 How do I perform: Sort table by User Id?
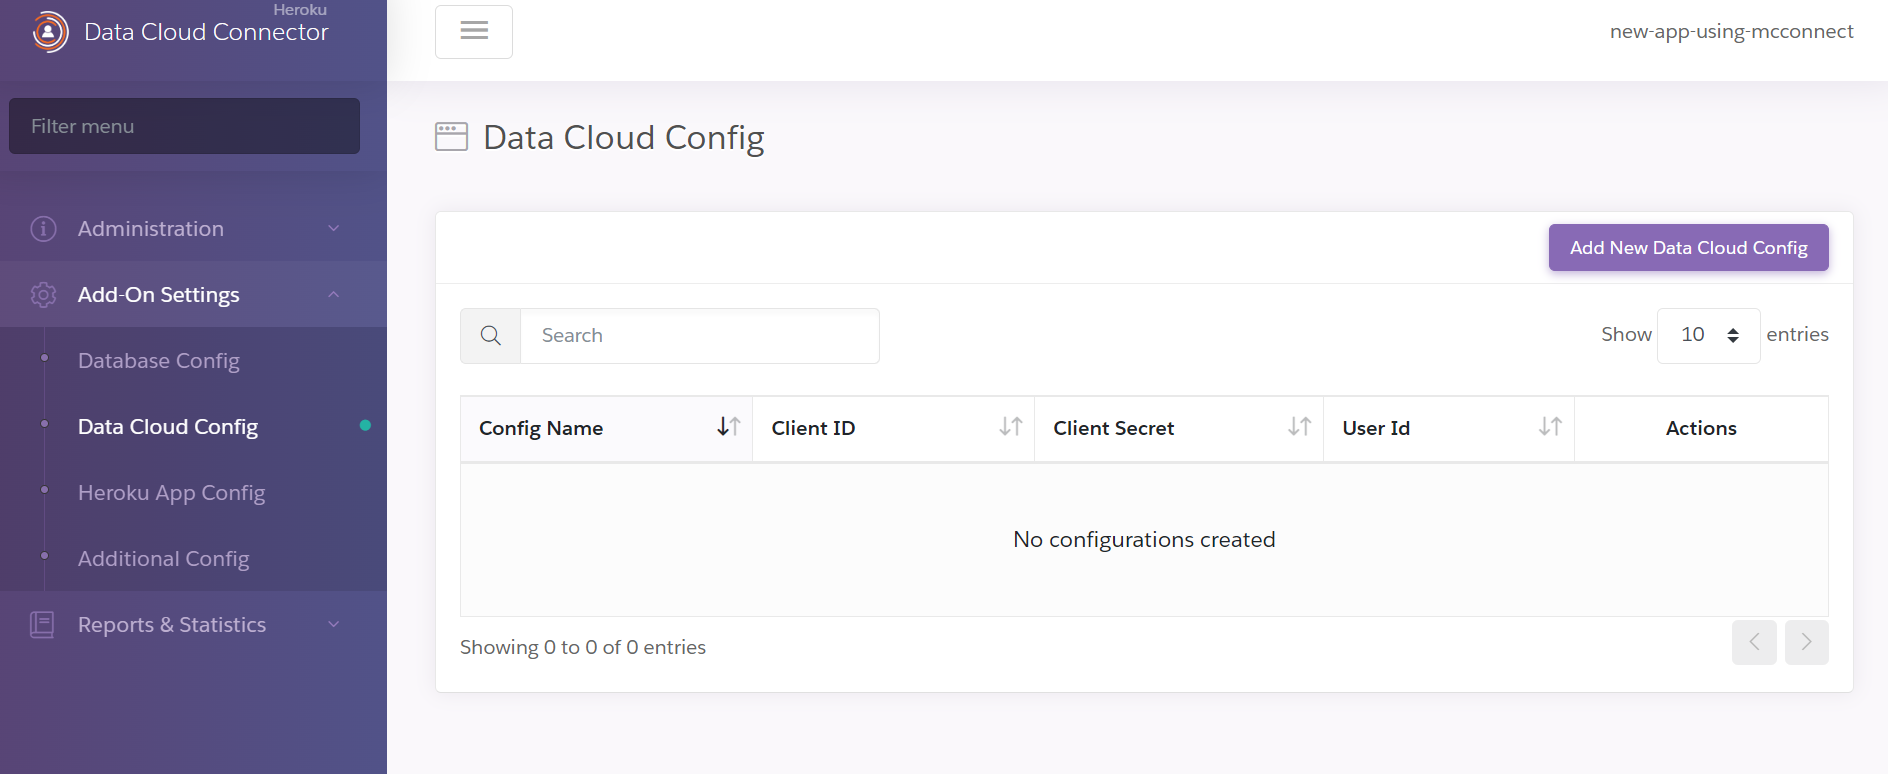1550,427
